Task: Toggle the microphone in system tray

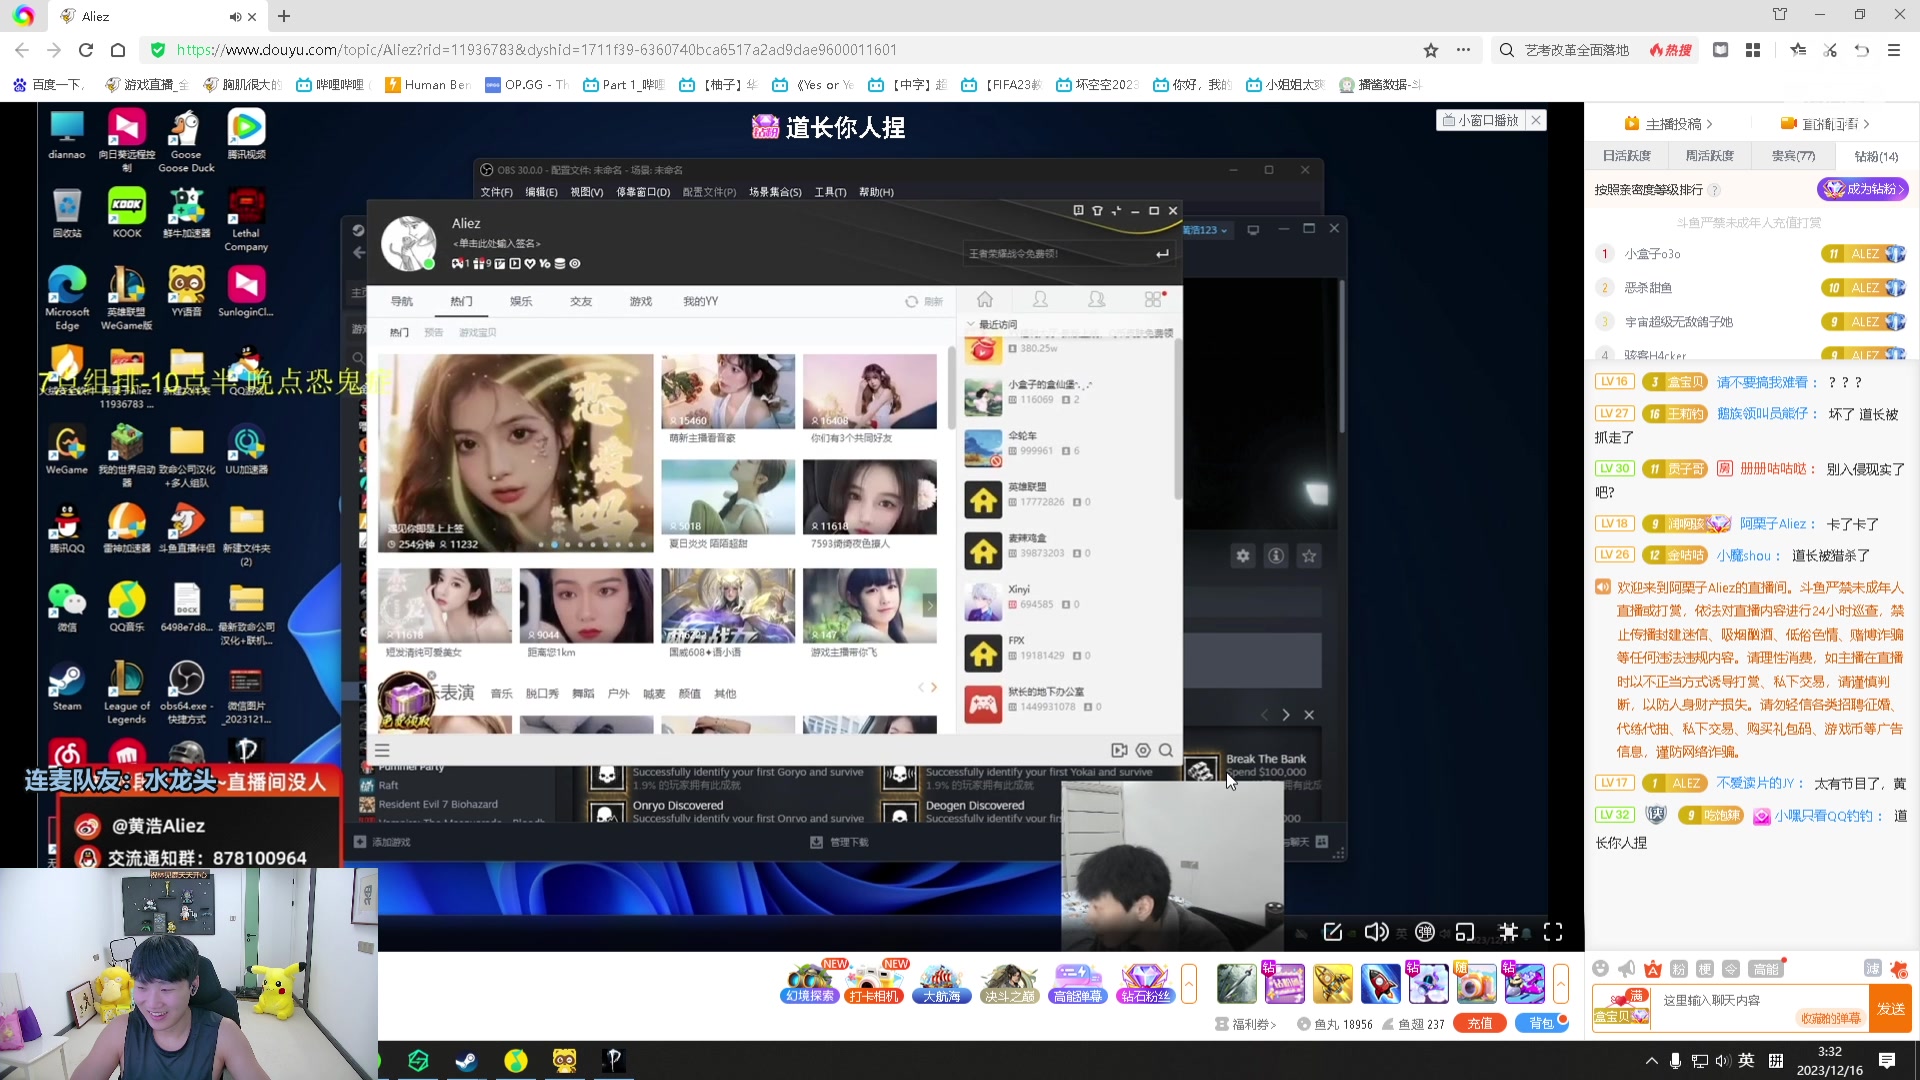Action: [1675, 1060]
